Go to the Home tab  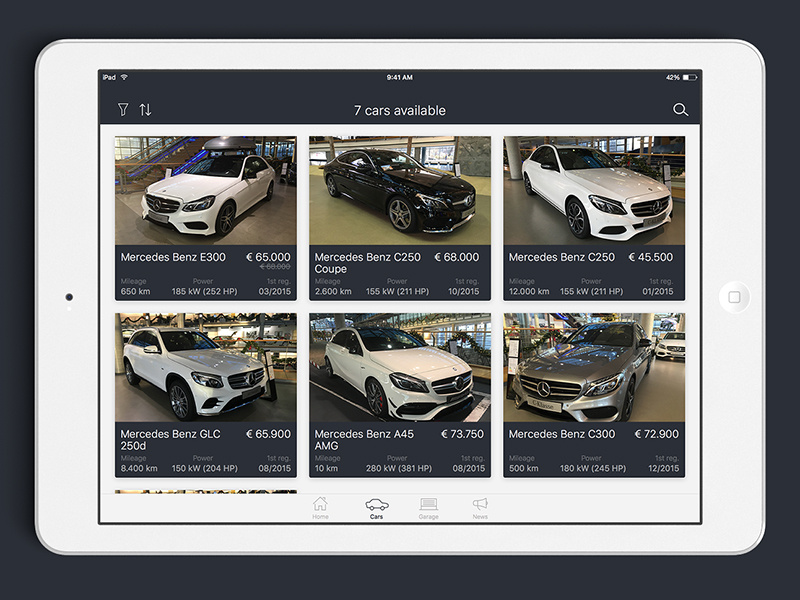pos(320,508)
